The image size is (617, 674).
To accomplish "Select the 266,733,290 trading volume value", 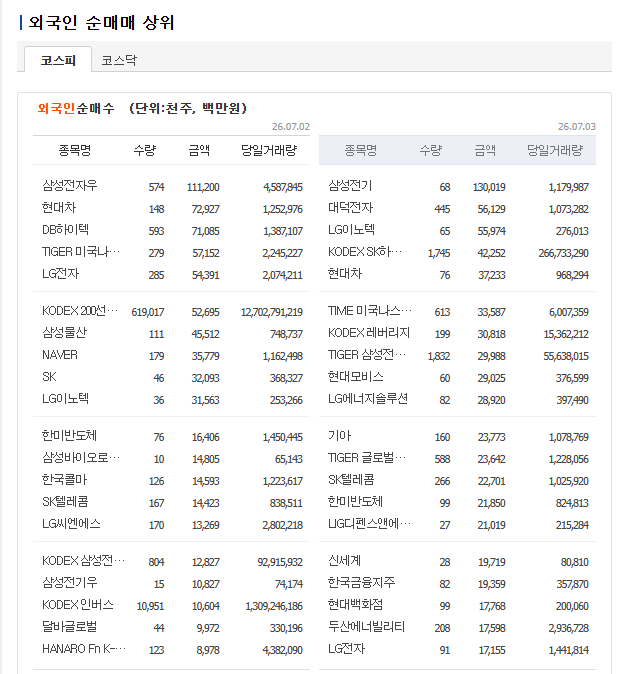I will click(x=564, y=253).
